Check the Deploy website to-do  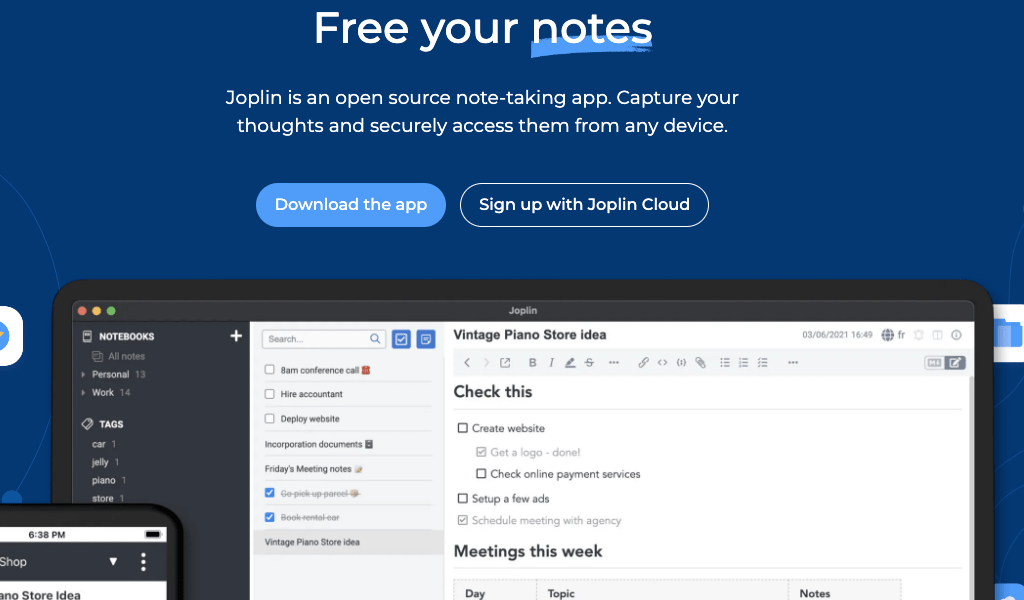click(269, 418)
